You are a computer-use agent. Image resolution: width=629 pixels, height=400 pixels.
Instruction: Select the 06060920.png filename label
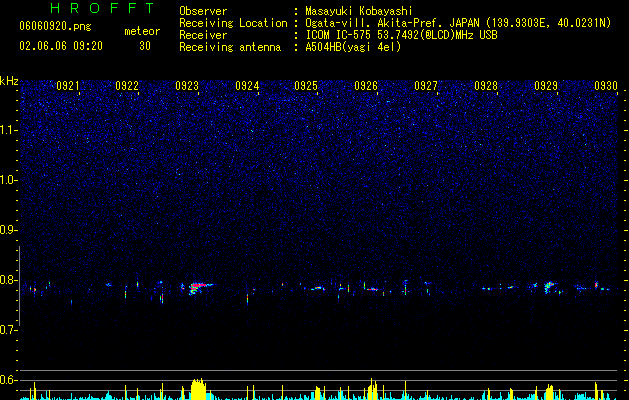click(55, 26)
